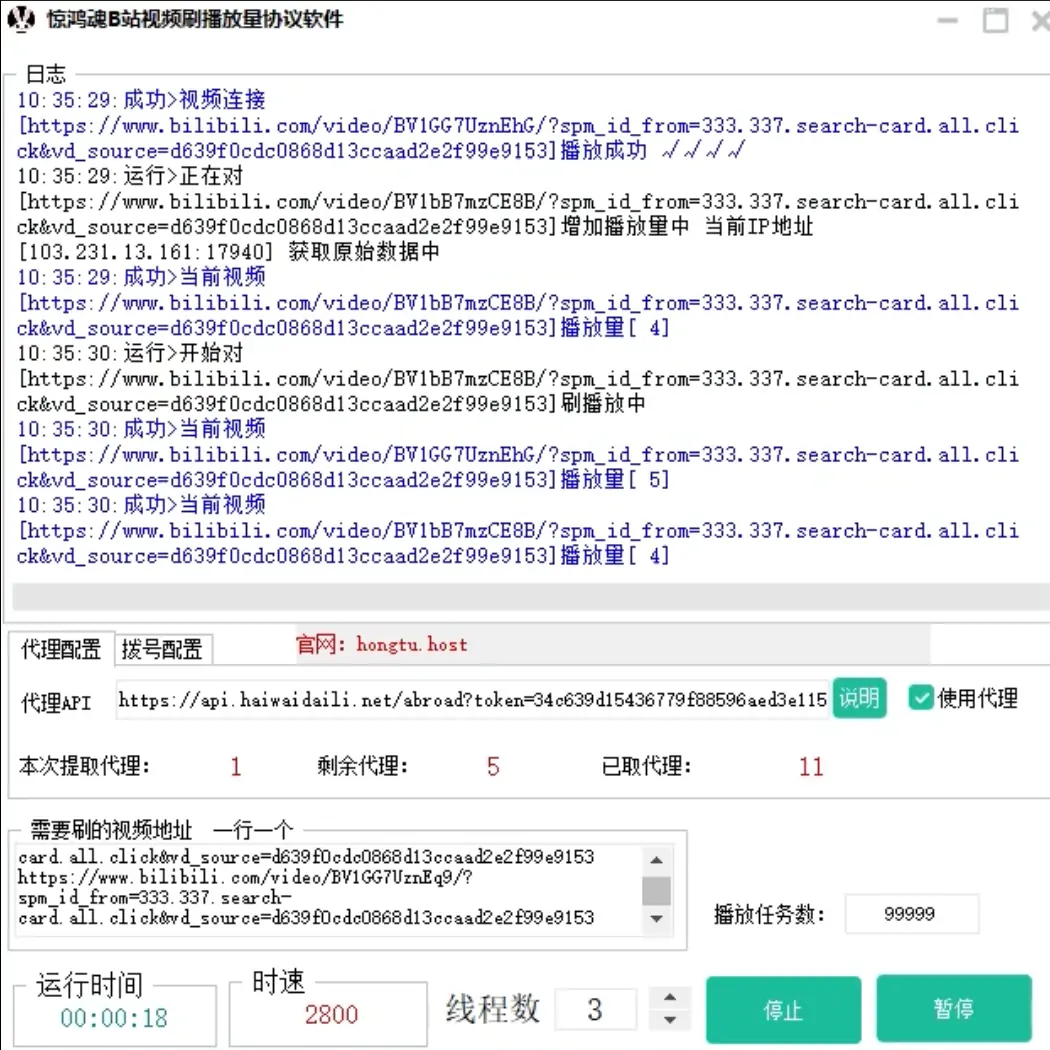Click the address list scroll up arrow
The image size is (1050, 1050).
pos(656,860)
